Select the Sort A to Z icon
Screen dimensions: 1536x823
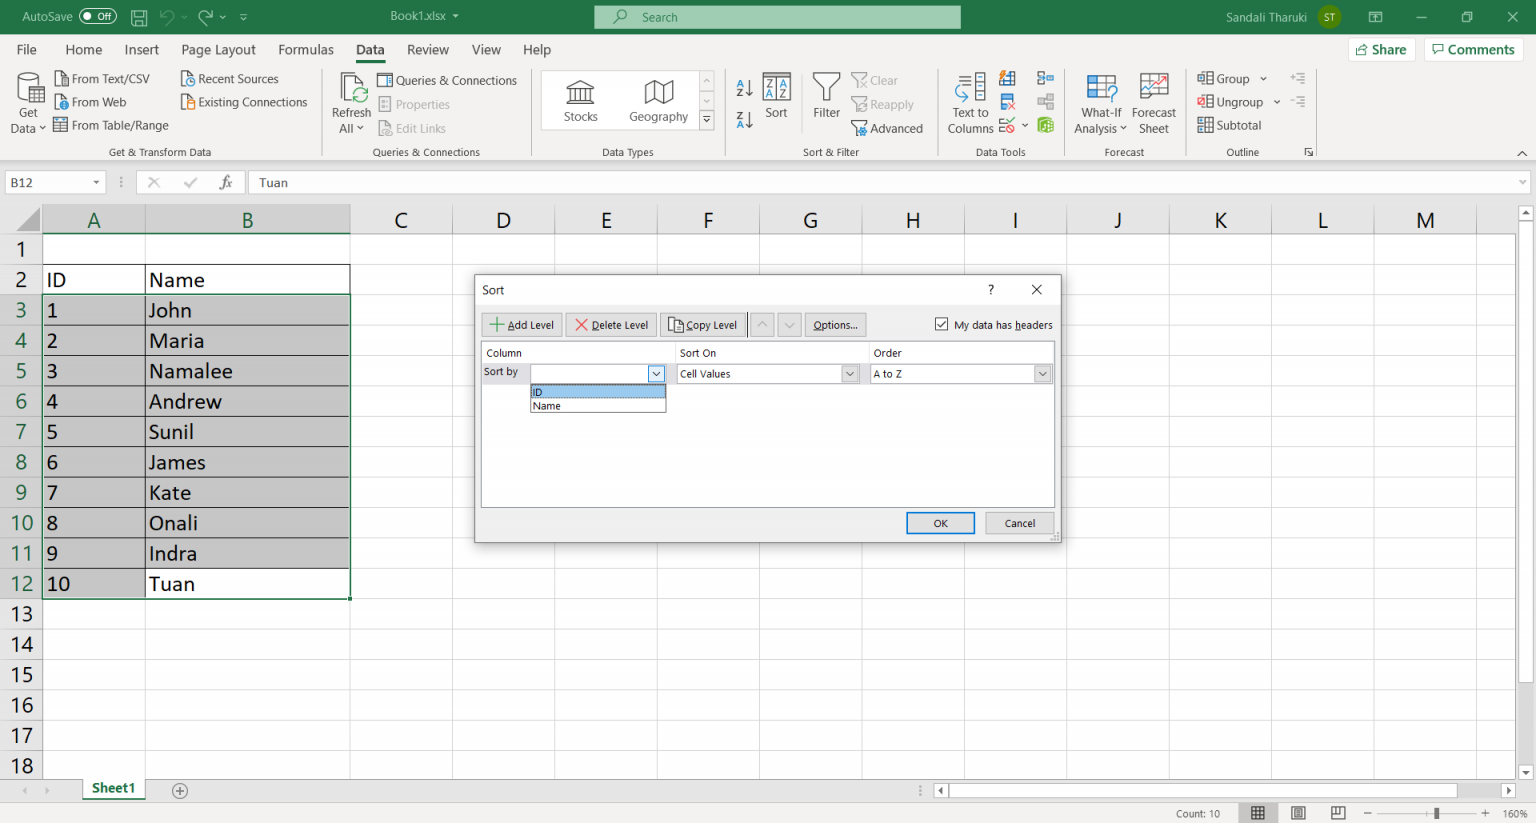tap(744, 87)
